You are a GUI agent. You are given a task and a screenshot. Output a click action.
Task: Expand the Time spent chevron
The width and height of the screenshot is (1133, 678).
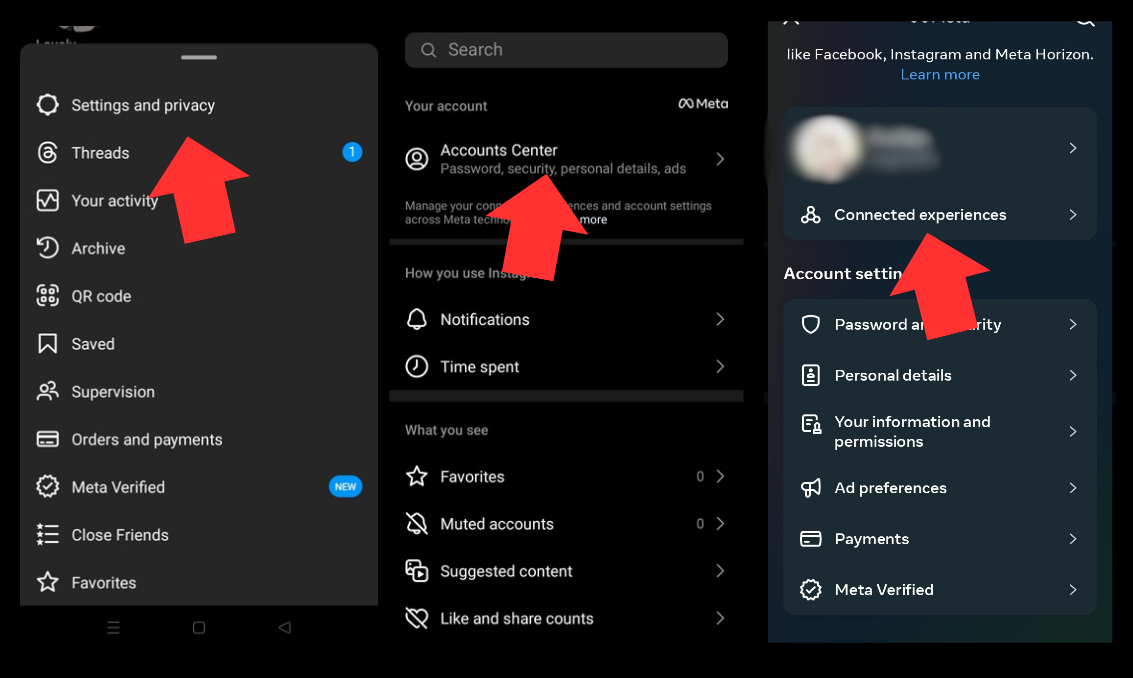click(x=720, y=366)
